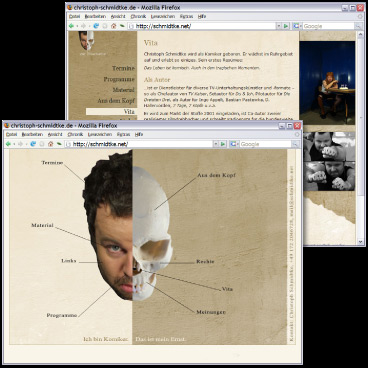The height and width of the screenshot is (368, 368).
Task: Click the search magnifier icon in the front window
Action: point(295,144)
